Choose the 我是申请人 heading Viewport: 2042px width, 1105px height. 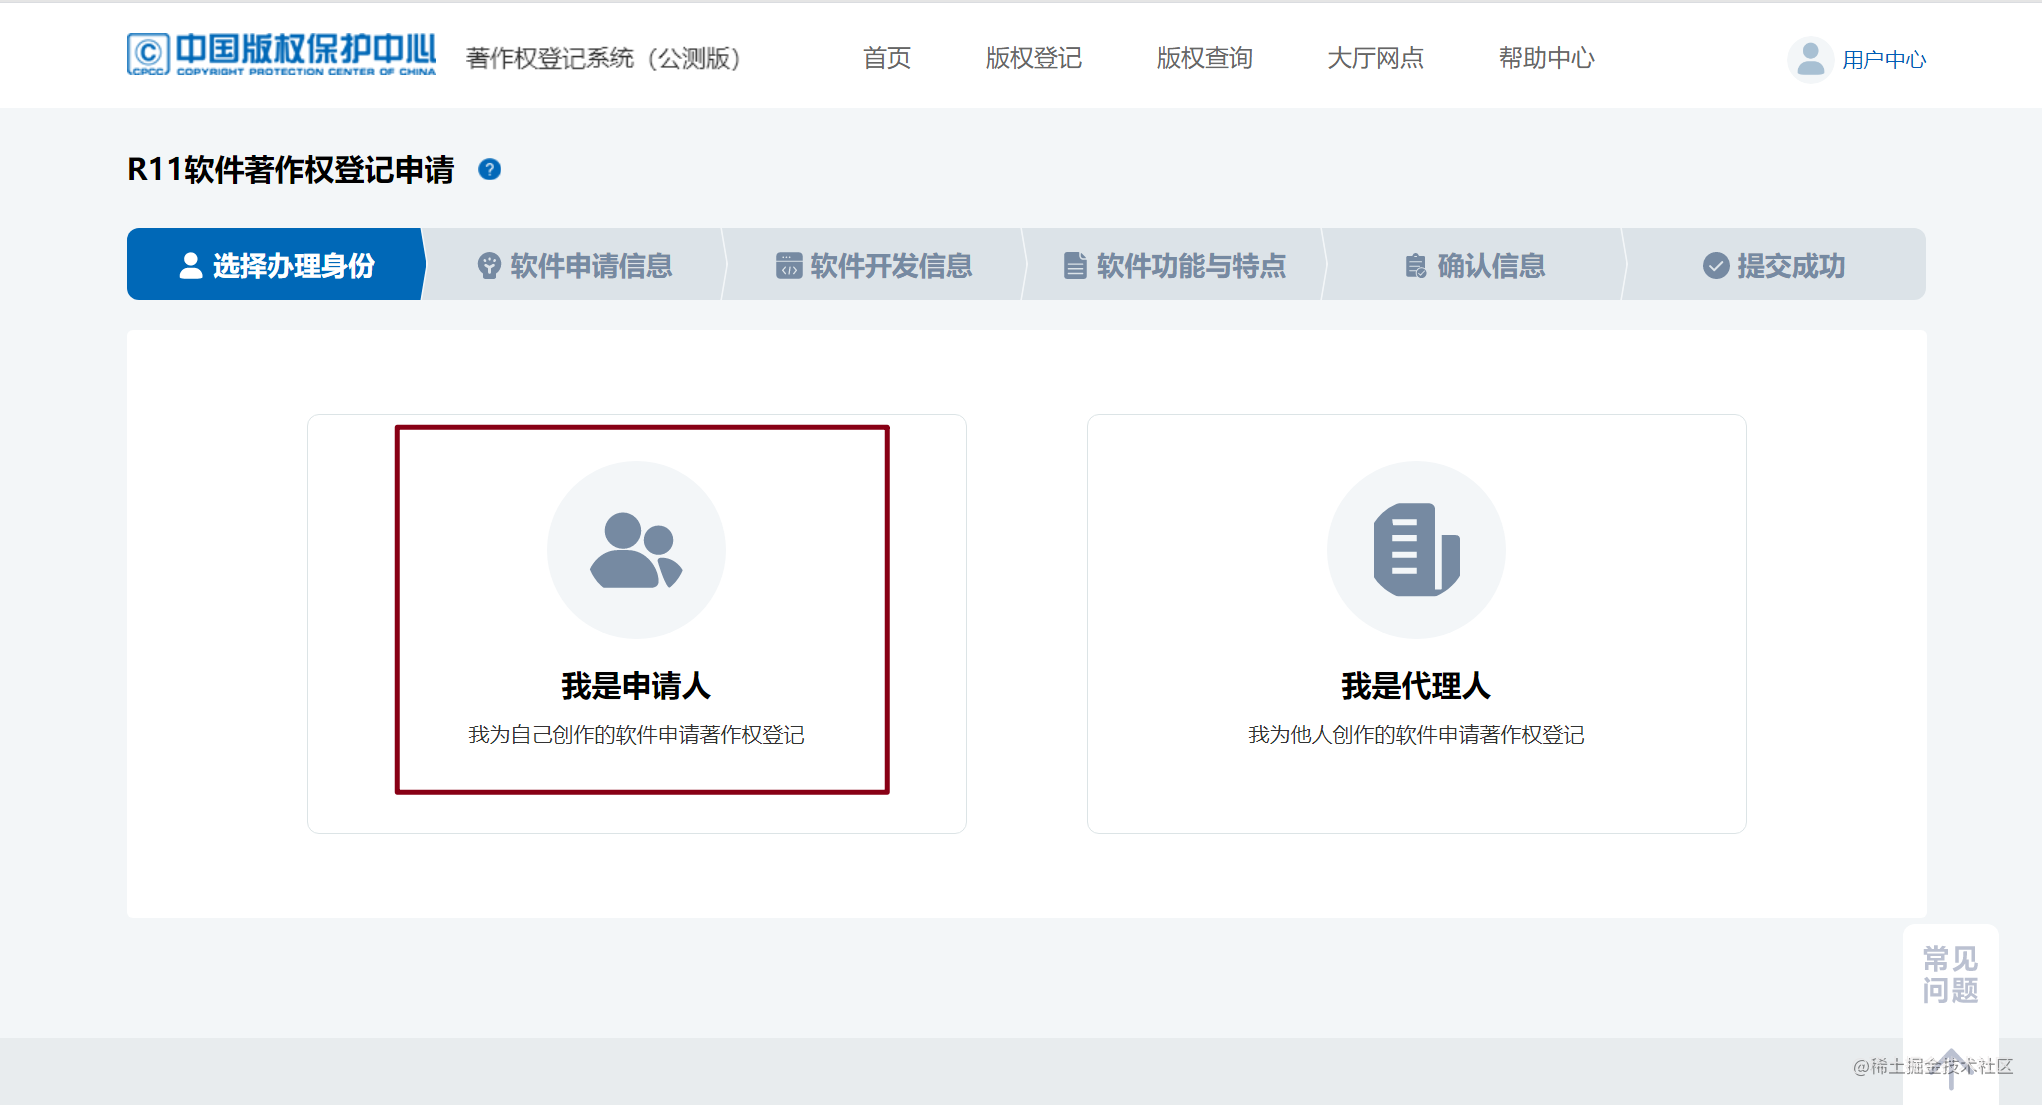pos(636,686)
